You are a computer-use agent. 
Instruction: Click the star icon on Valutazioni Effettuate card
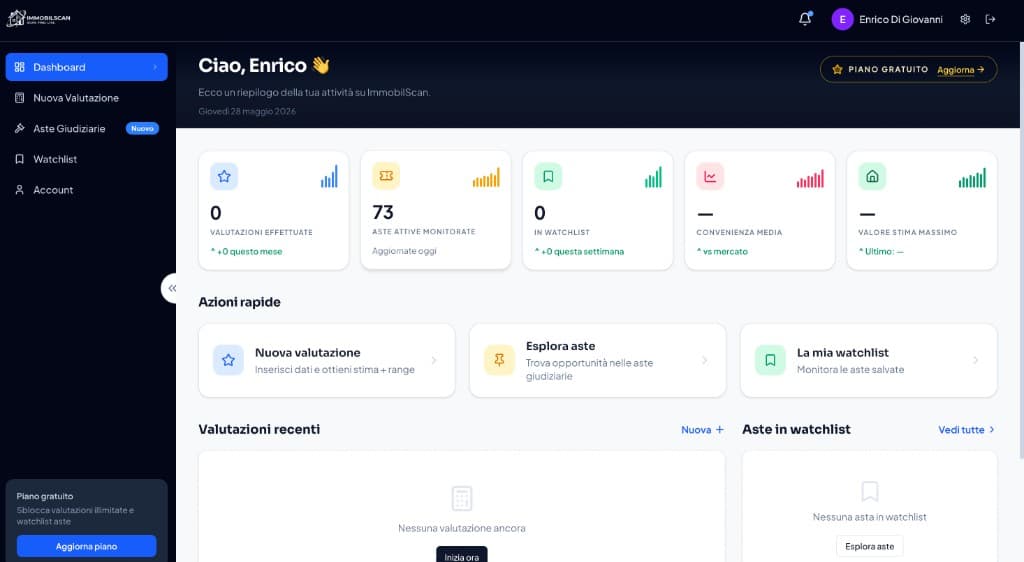[x=224, y=176]
